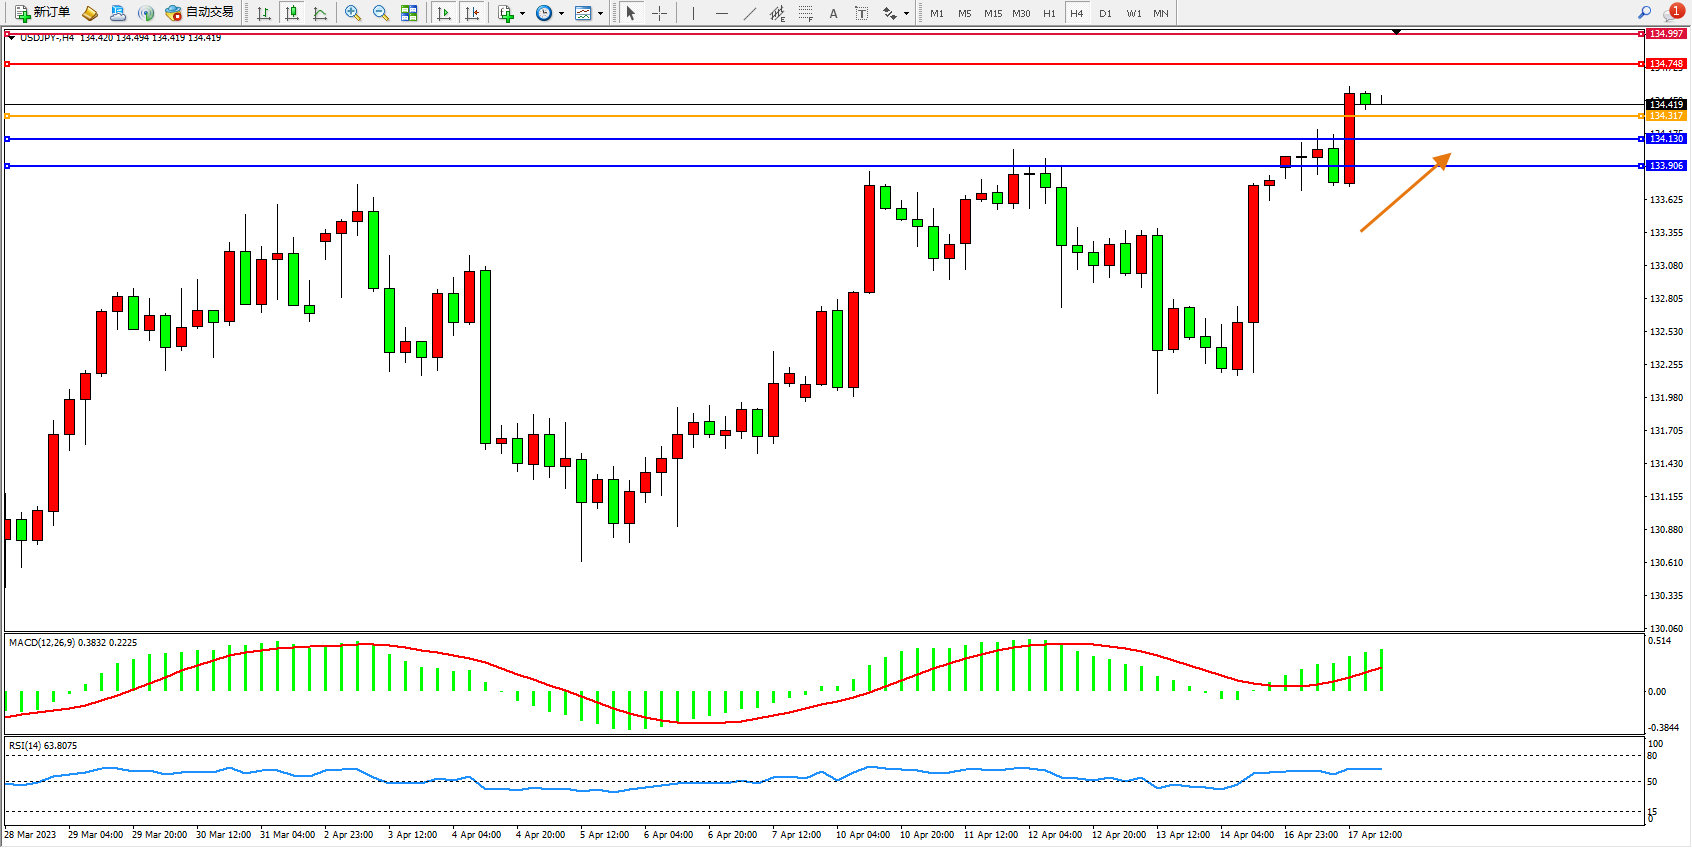Image resolution: width=1692 pixels, height=848 pixels.
Task: Zoom out of the chart
Action: click(x=381, y=13)
